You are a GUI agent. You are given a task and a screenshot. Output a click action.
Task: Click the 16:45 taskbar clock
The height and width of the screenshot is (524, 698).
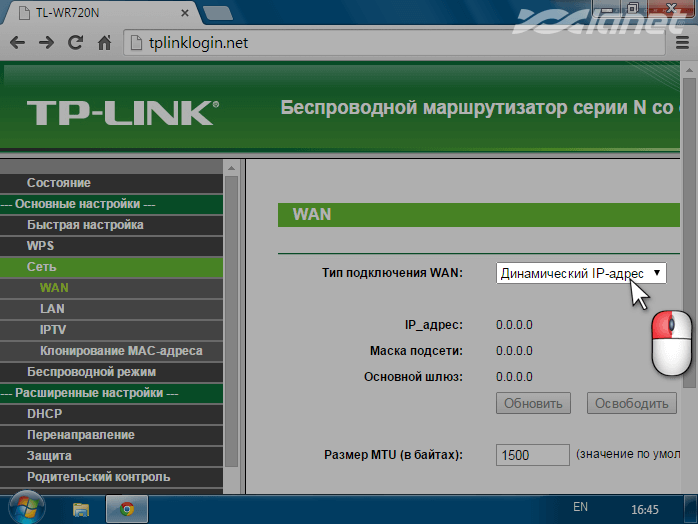pos(645,509)
